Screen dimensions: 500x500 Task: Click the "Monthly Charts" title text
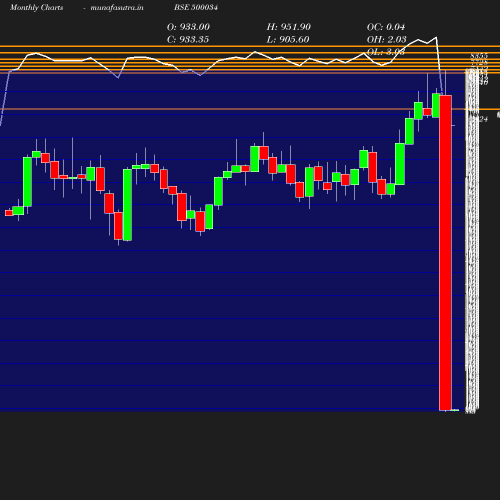[36, 7]
